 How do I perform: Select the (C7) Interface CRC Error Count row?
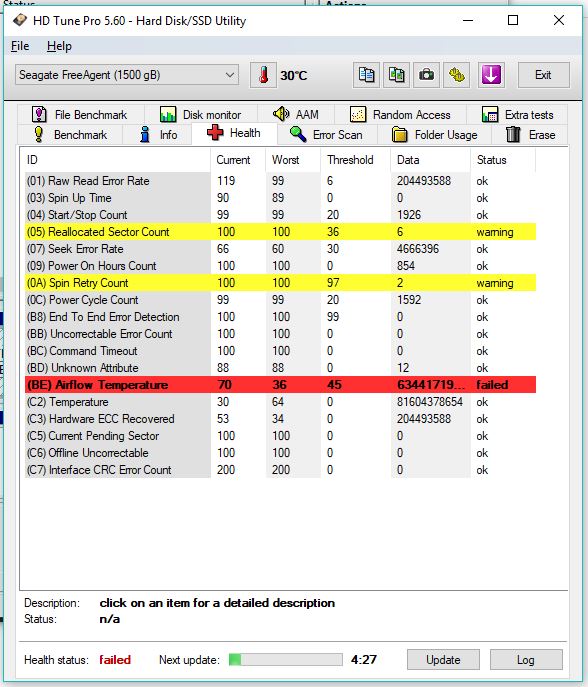pyautogui.click(x=280, y=470)
